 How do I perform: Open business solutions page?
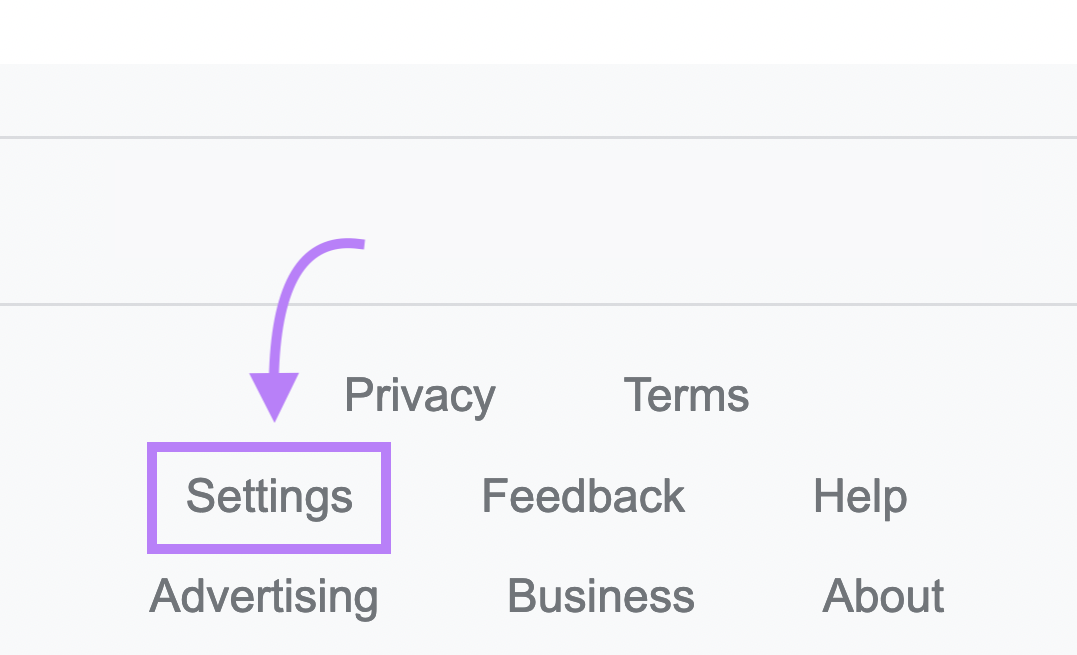point(600,595)
